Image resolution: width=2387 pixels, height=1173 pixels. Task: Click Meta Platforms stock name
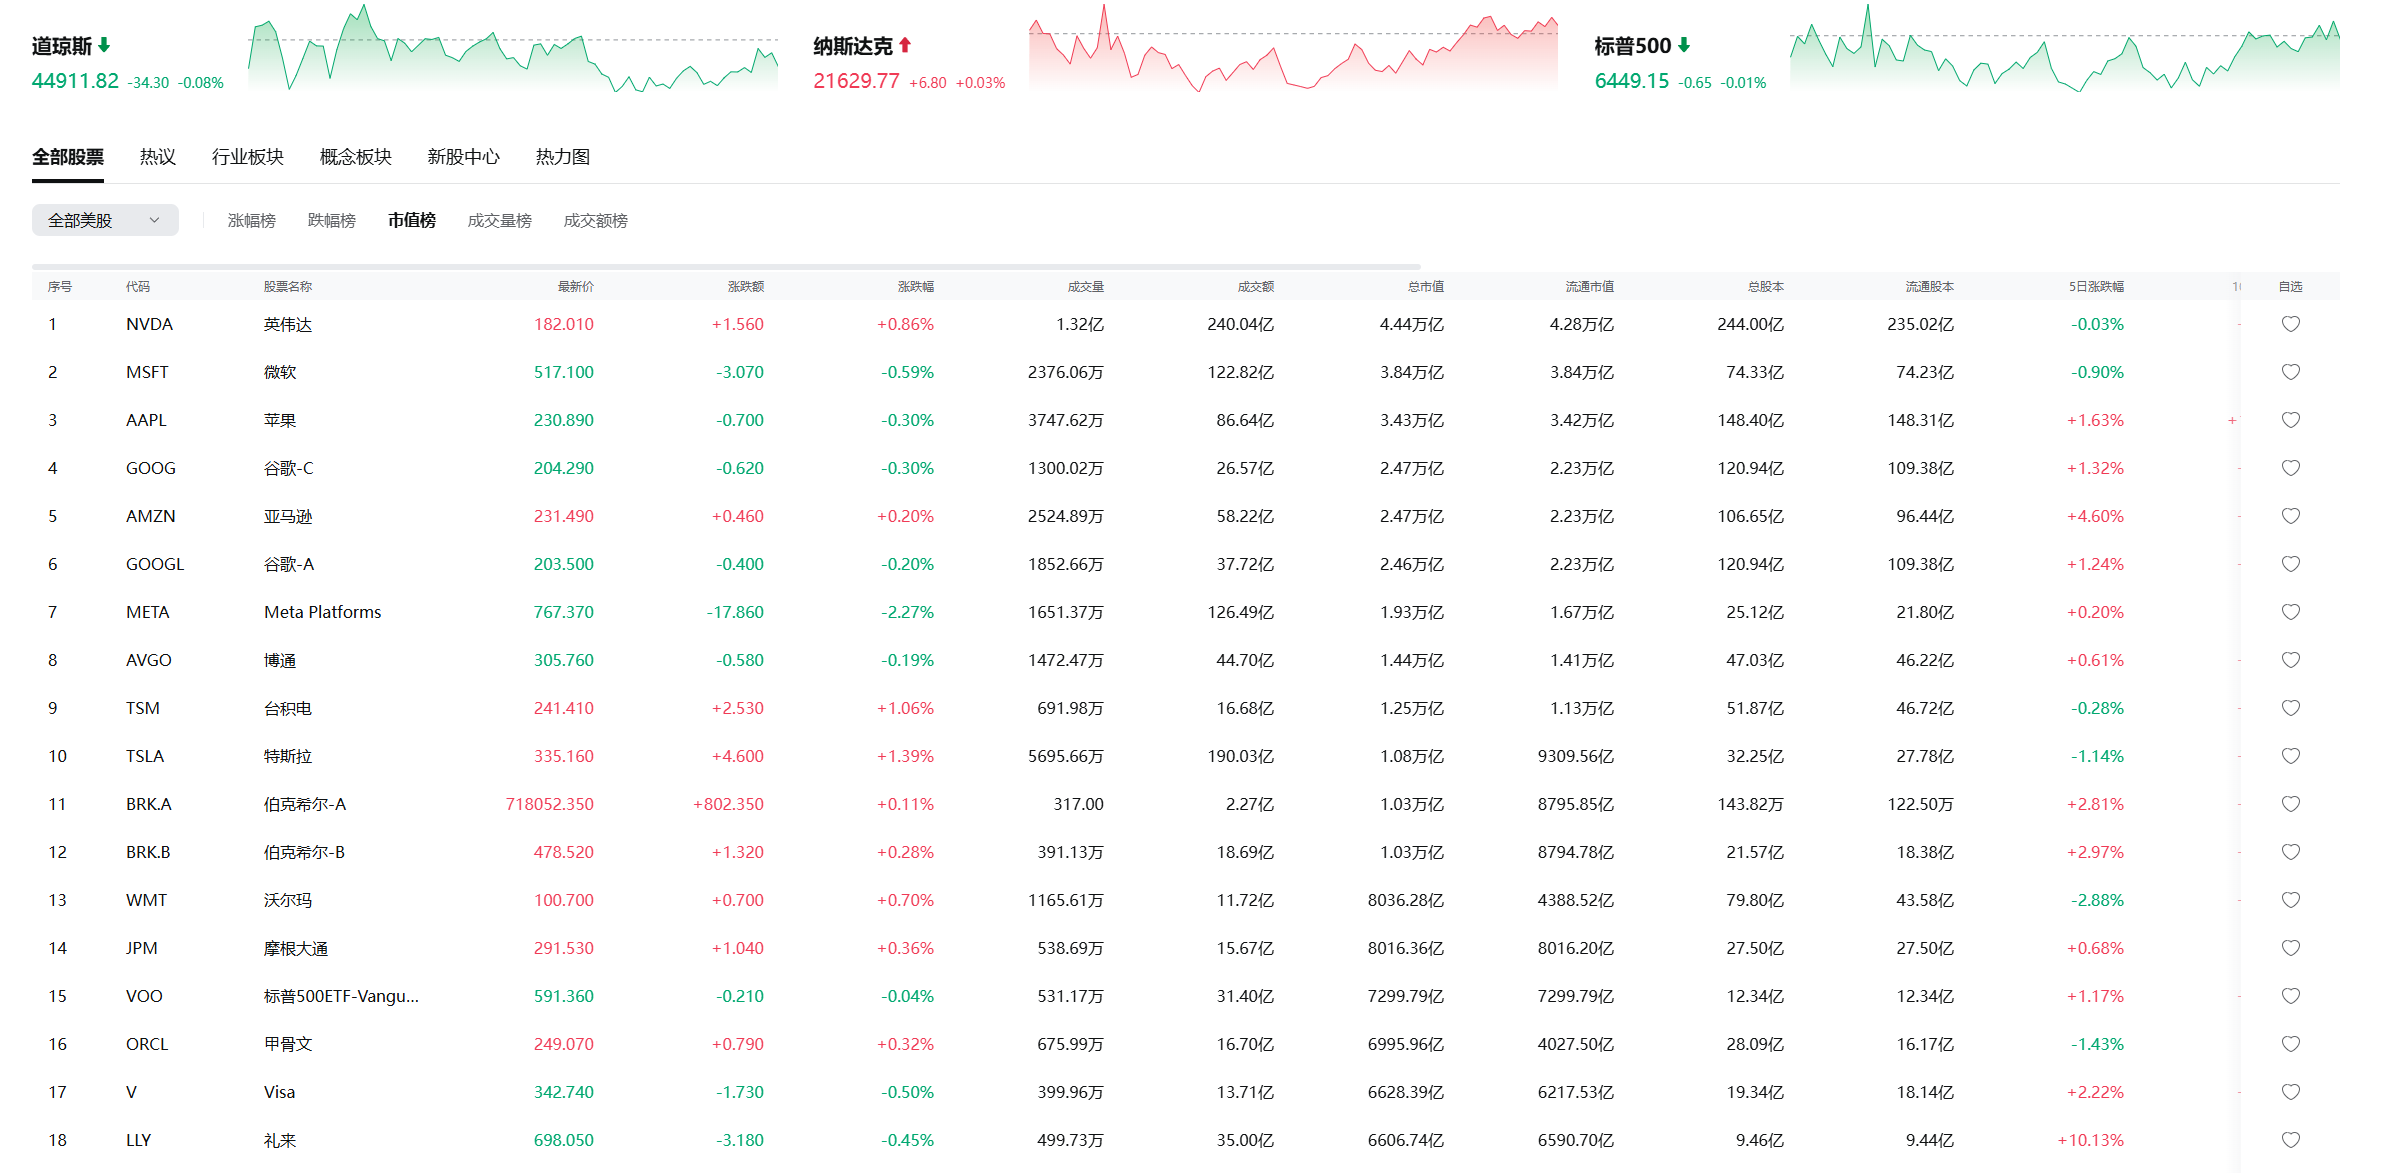tap(323, 612)
